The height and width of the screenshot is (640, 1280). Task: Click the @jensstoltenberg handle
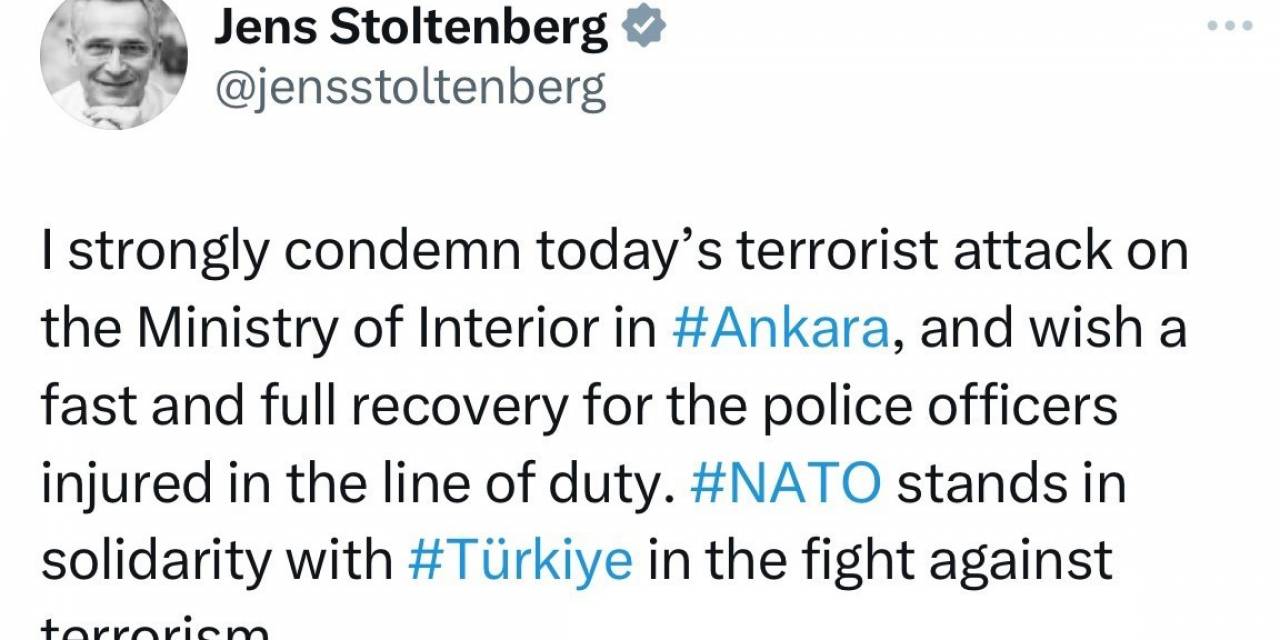(410, 85)
